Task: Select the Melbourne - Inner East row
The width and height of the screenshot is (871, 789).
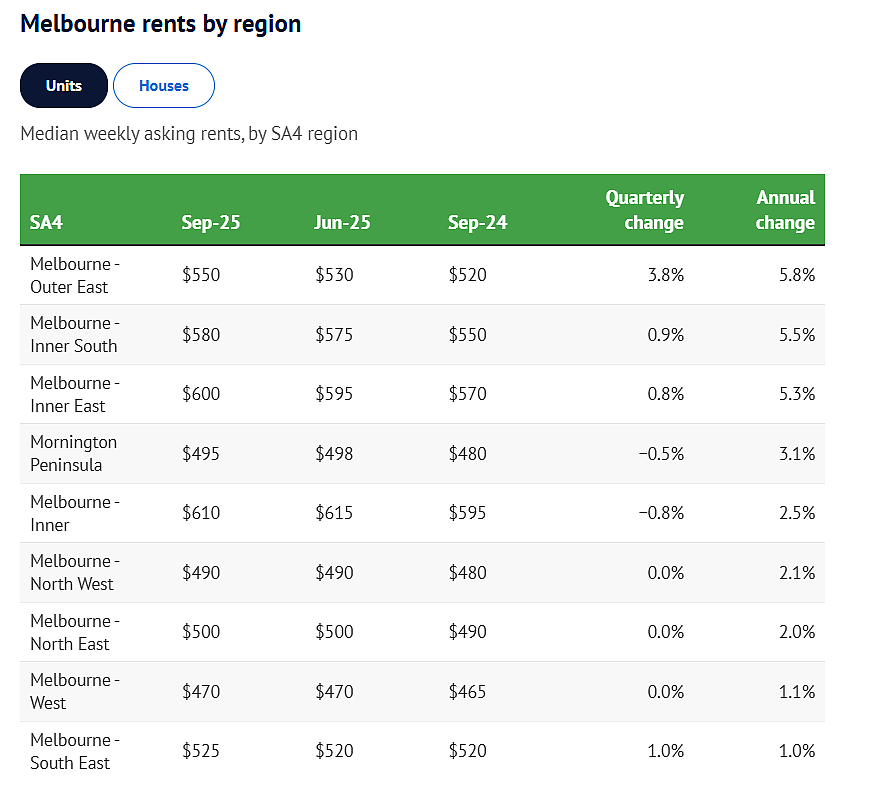Action: point(422,394)
